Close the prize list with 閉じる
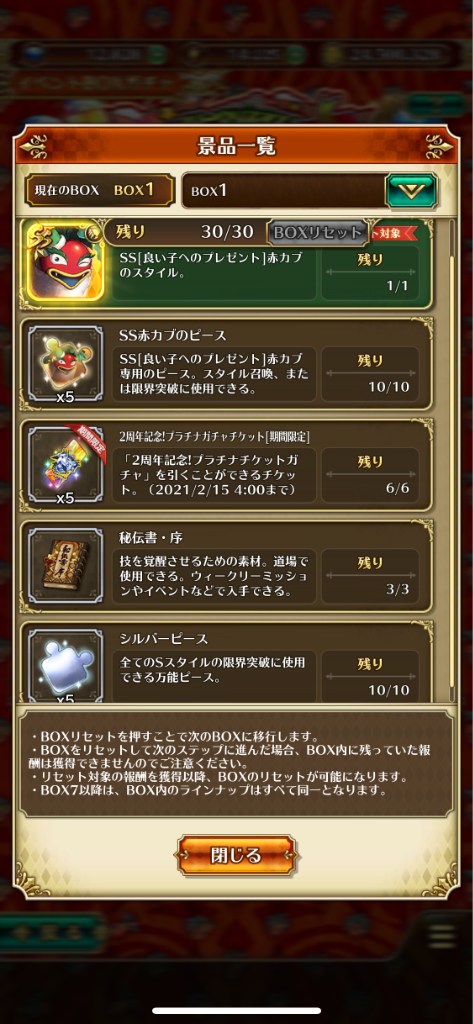Screen dimensions: 473x1024 tap(236, 855)
